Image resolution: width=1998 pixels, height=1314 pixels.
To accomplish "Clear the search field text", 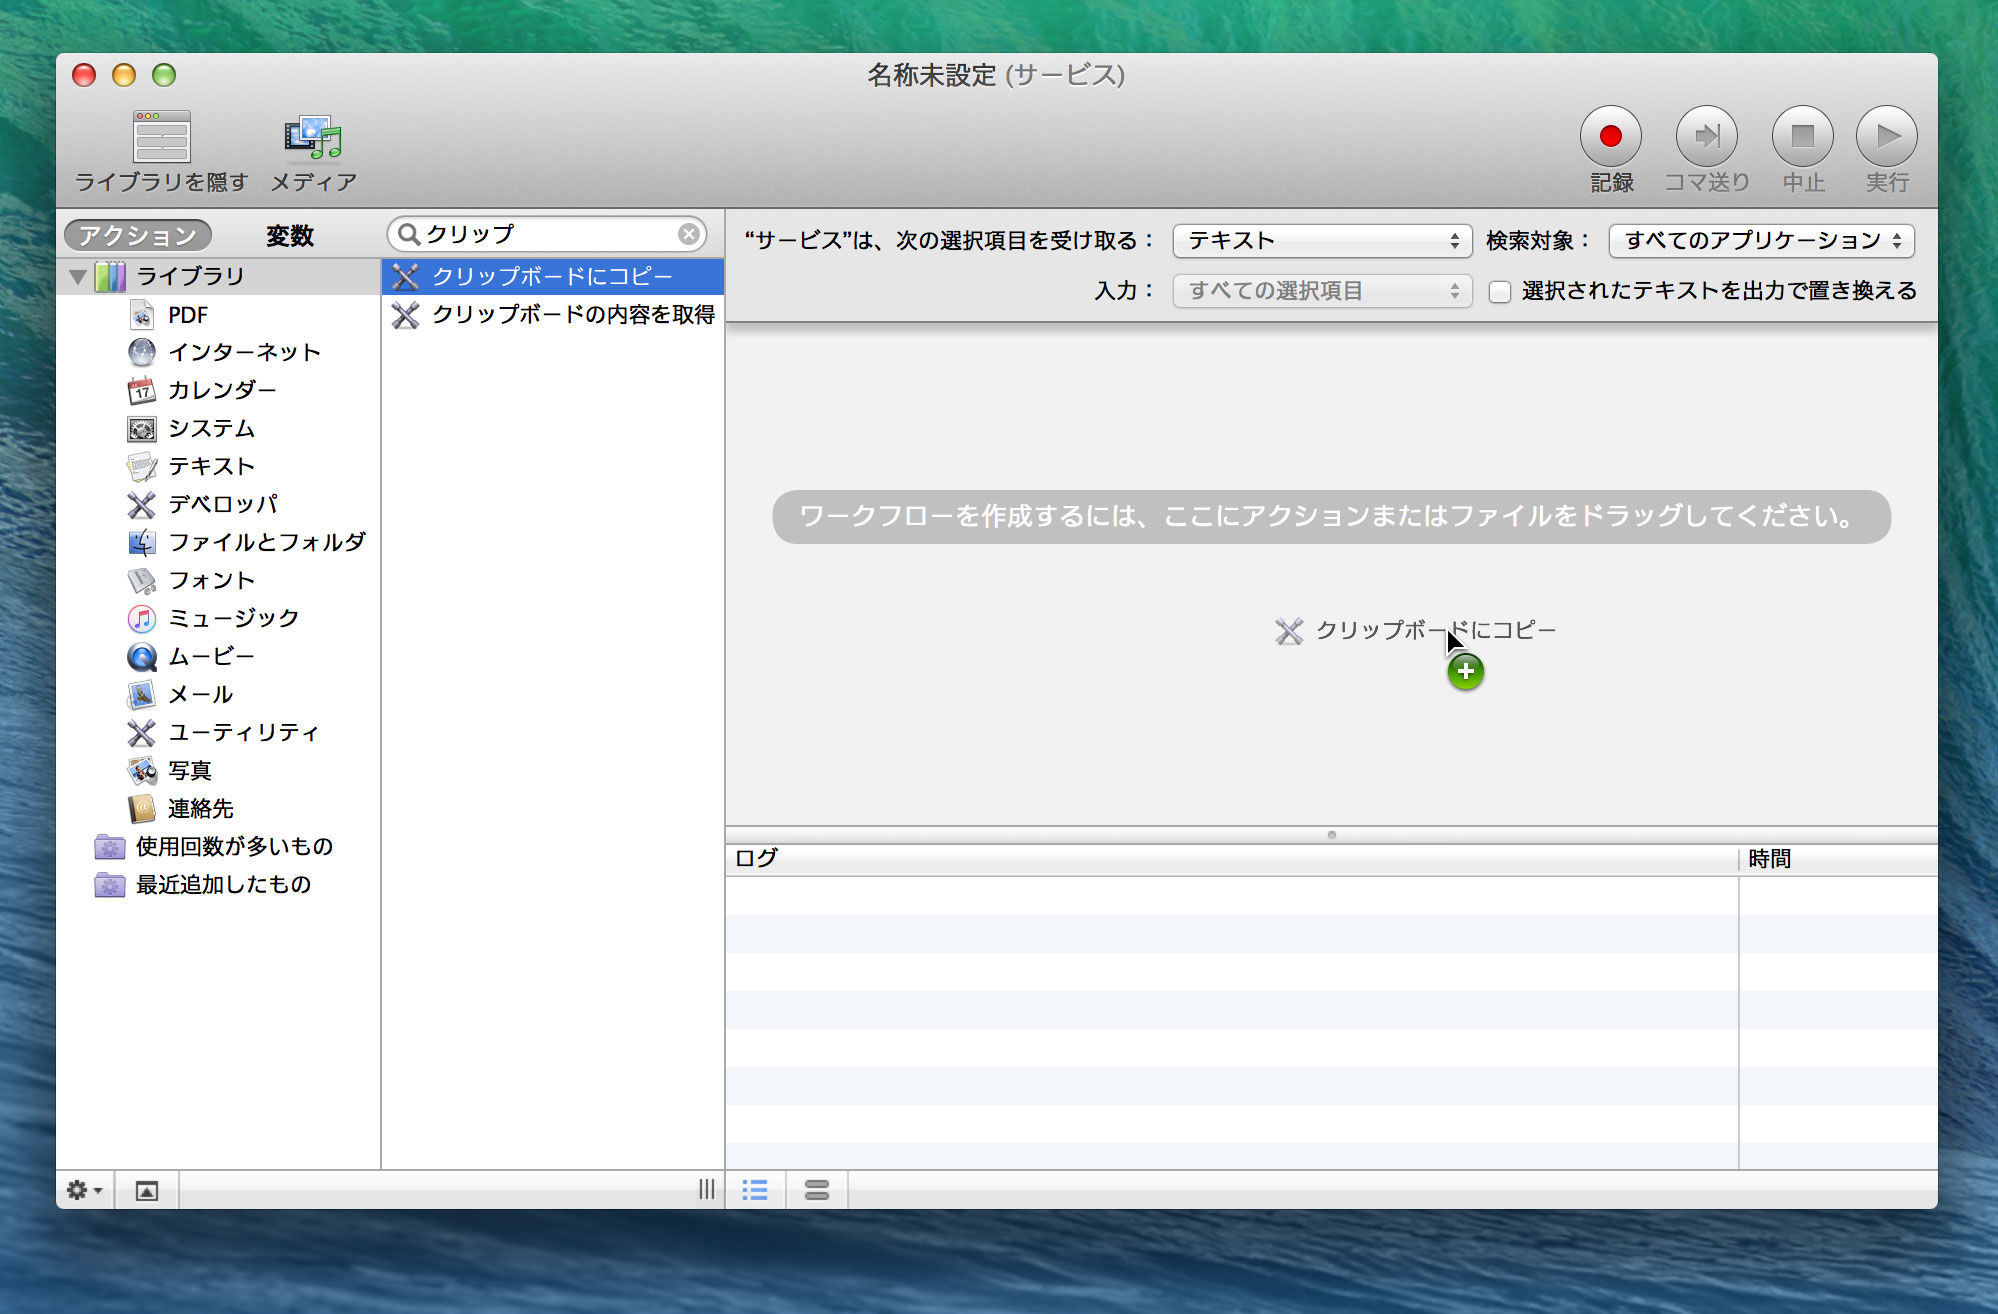I will 688,234.
